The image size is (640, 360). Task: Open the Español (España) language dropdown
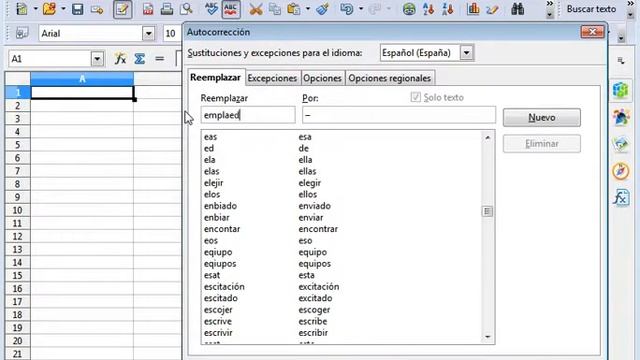[466, 53]
